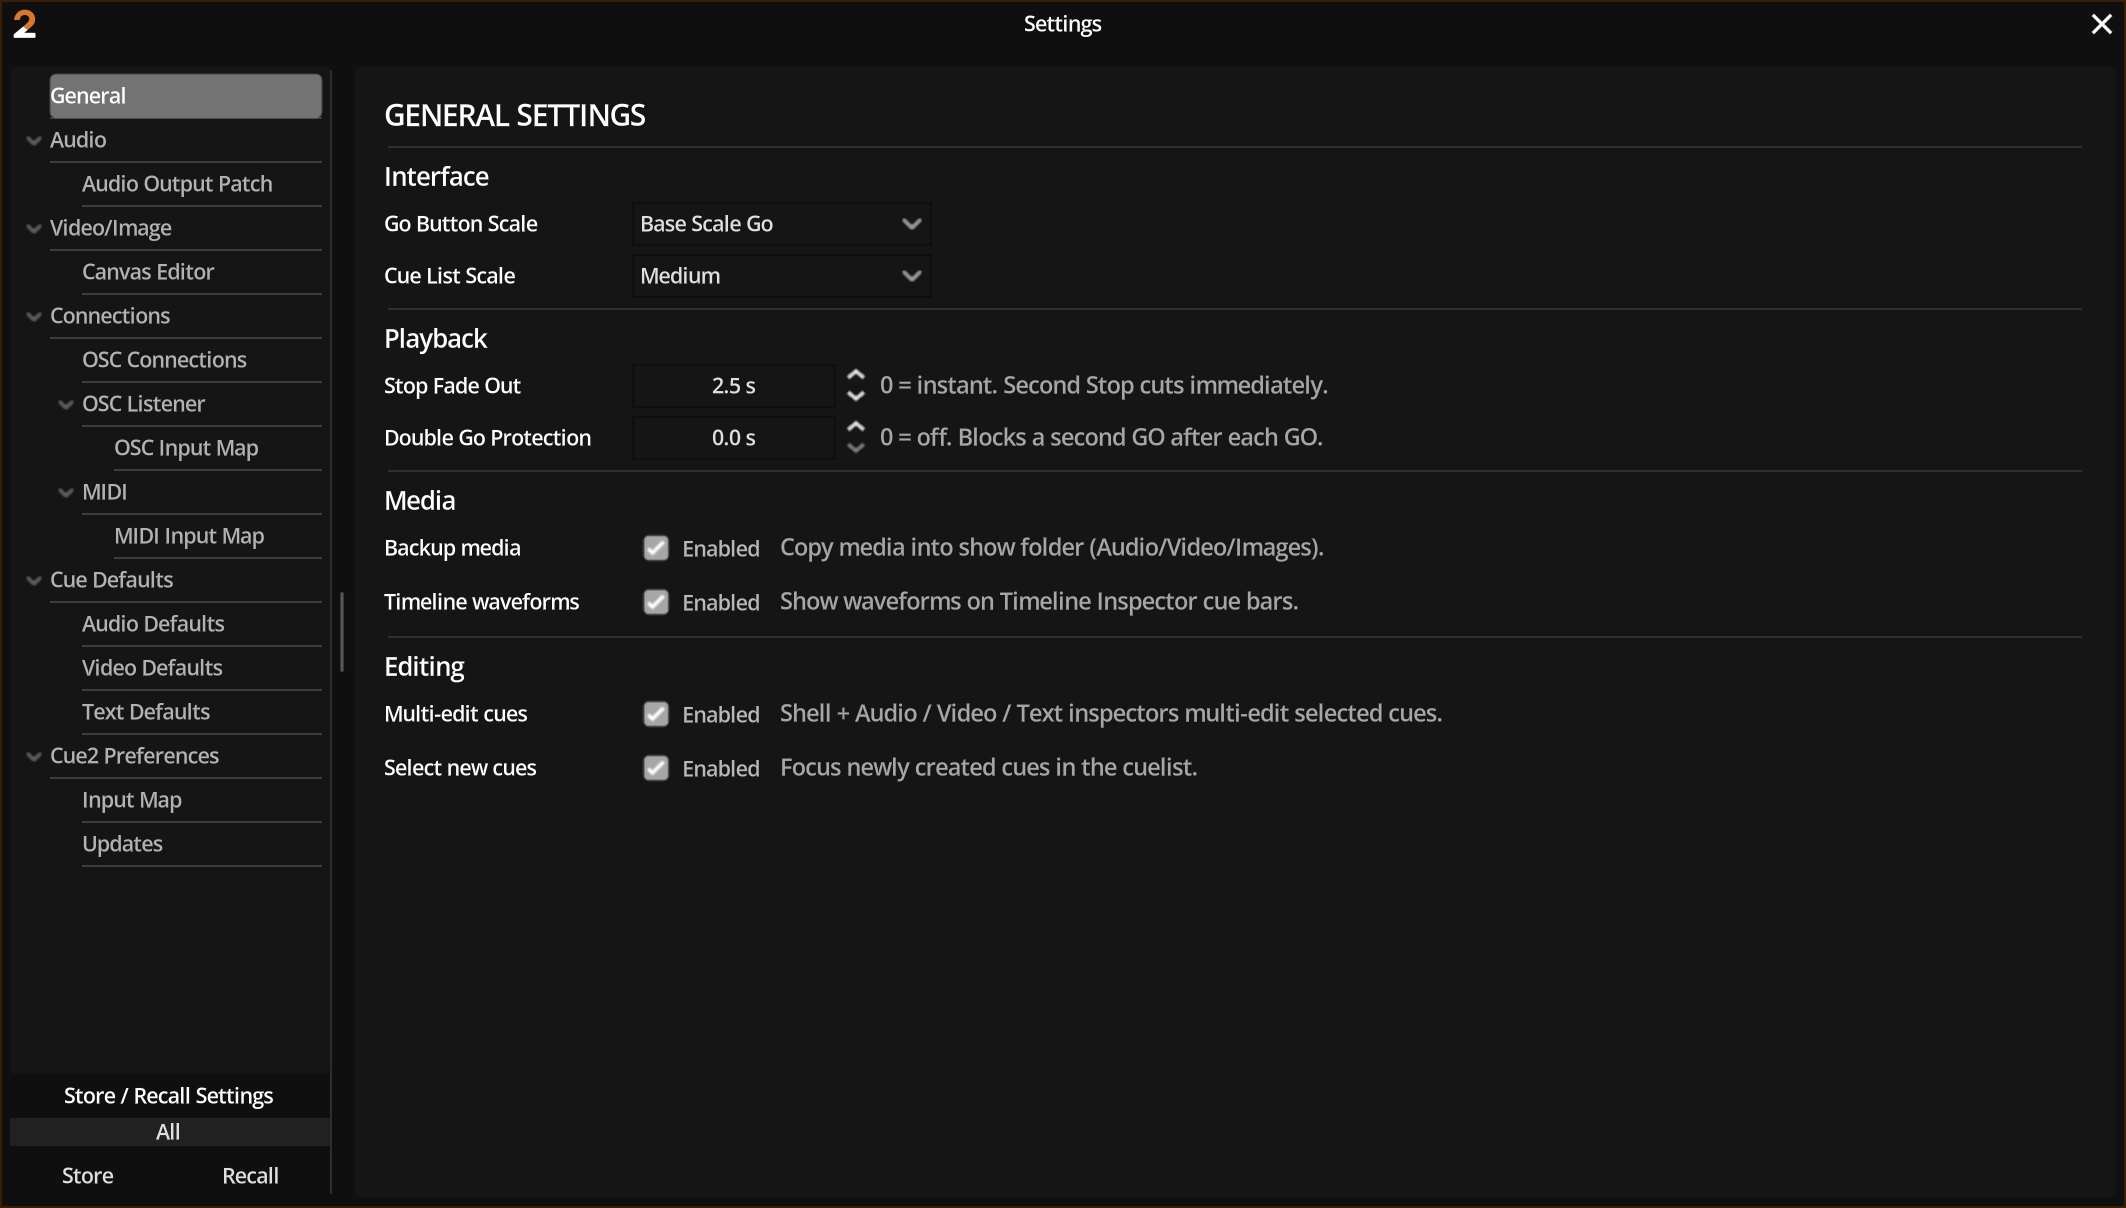Viewport: 2126px width, 1208px height.
Task: Collapse the Cue Defaults section
Action: click(34, 581)
